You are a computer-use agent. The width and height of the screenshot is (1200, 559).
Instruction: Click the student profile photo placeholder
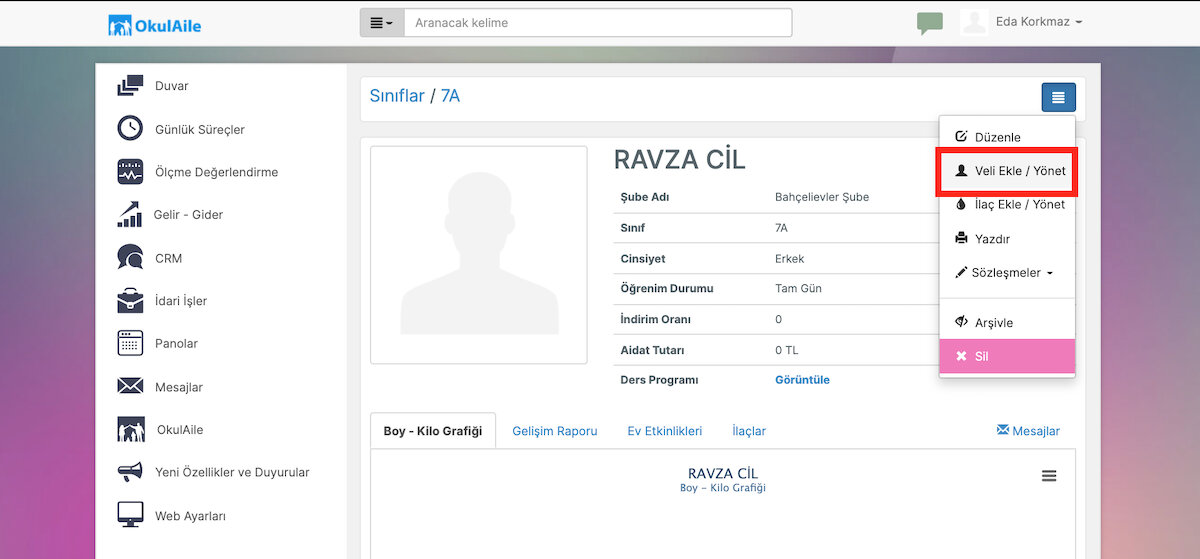click(479, 255)
